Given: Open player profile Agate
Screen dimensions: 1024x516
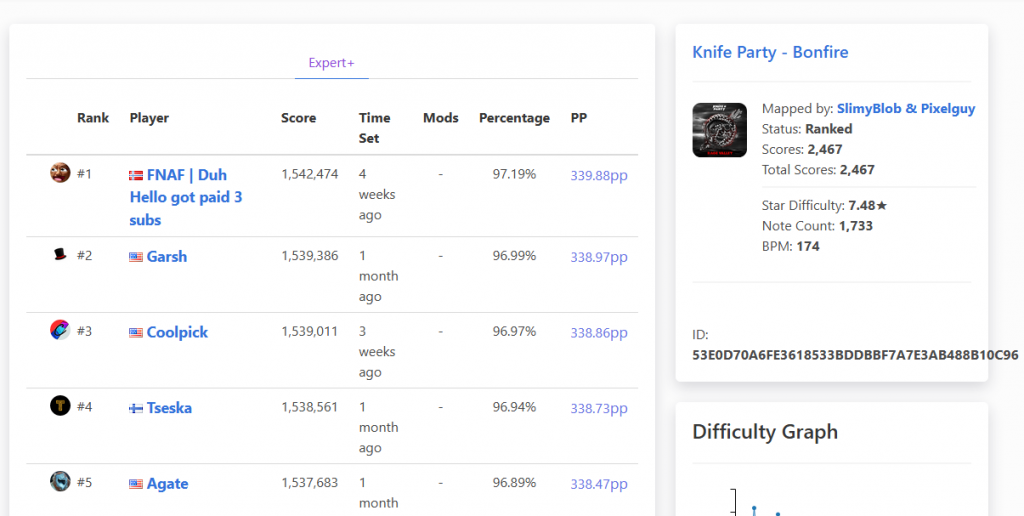Looking at the screenshot, I should 167,483.
